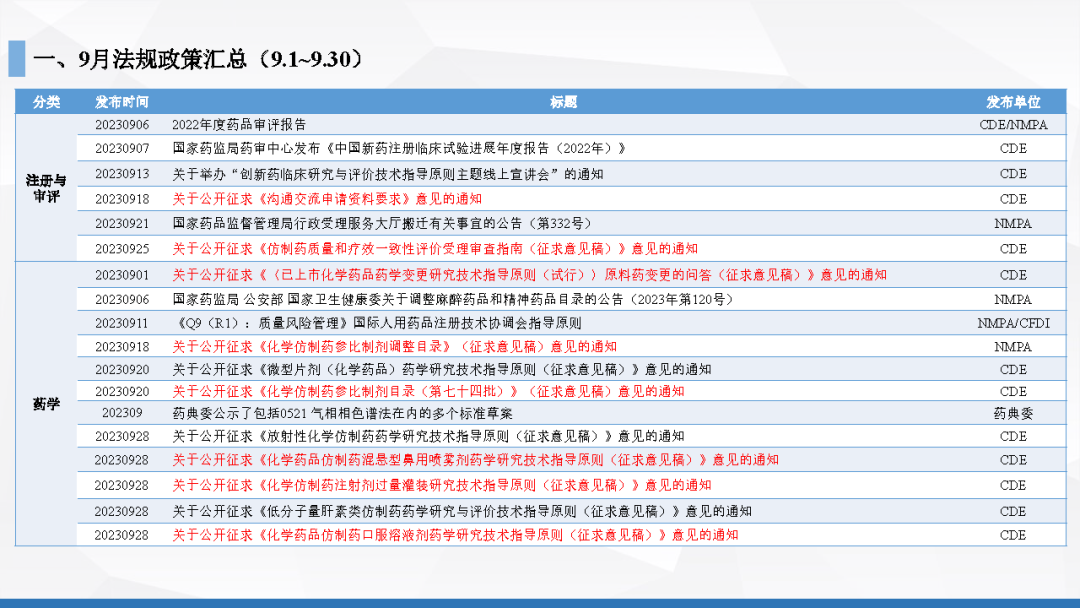Open the 参比制剂目录（第七十四批）notice link
This screenshot has width=1080, height=608.
click(x=428, y=391)
